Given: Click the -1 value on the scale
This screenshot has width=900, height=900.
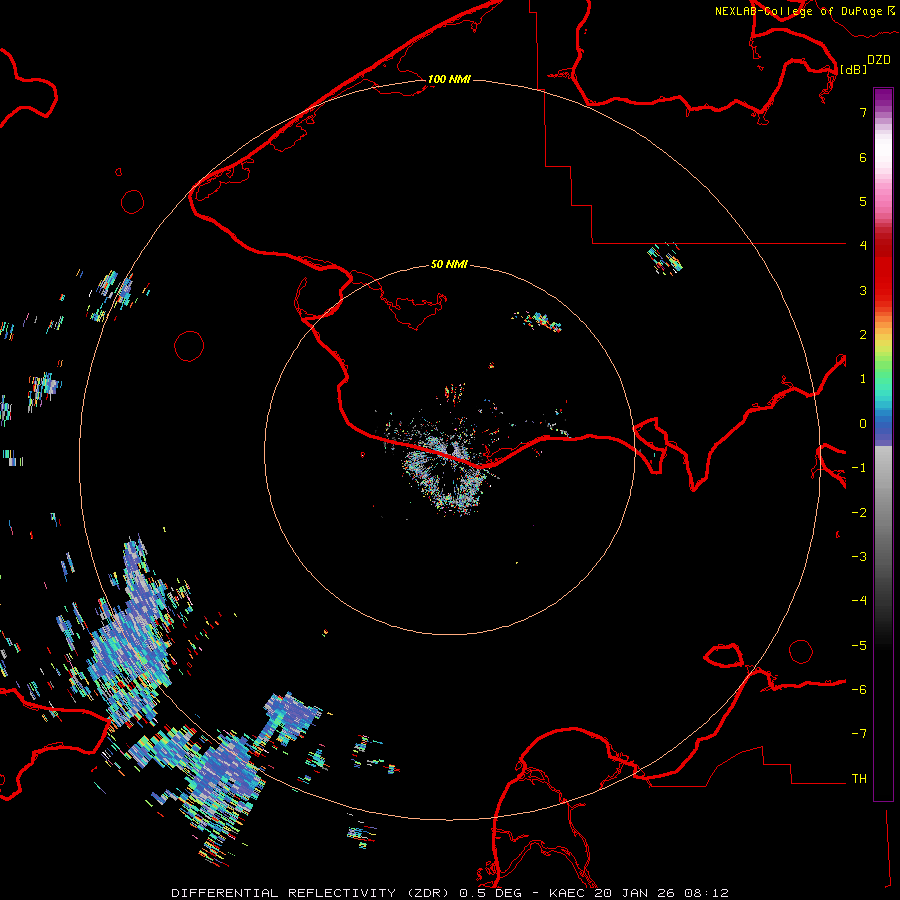Looking at the screenshot, I should [859, 468].
